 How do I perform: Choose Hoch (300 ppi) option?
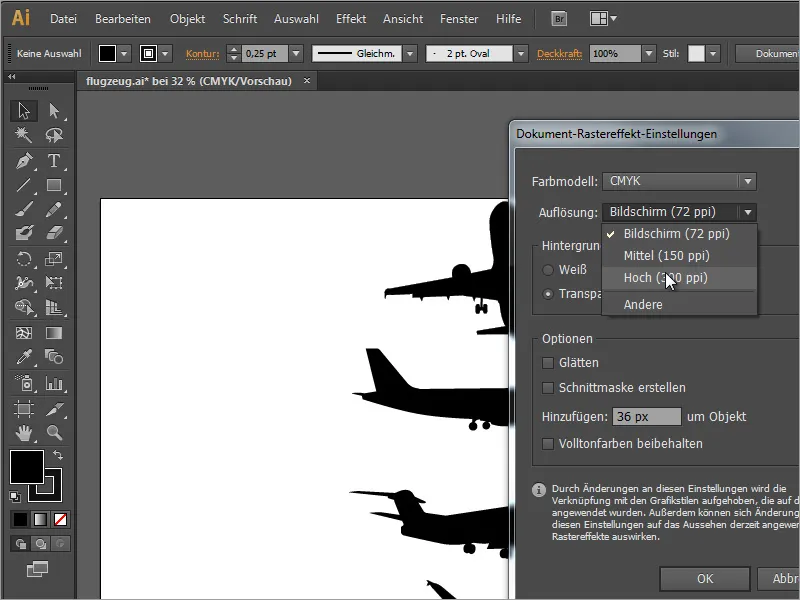[x=680, y=278]
